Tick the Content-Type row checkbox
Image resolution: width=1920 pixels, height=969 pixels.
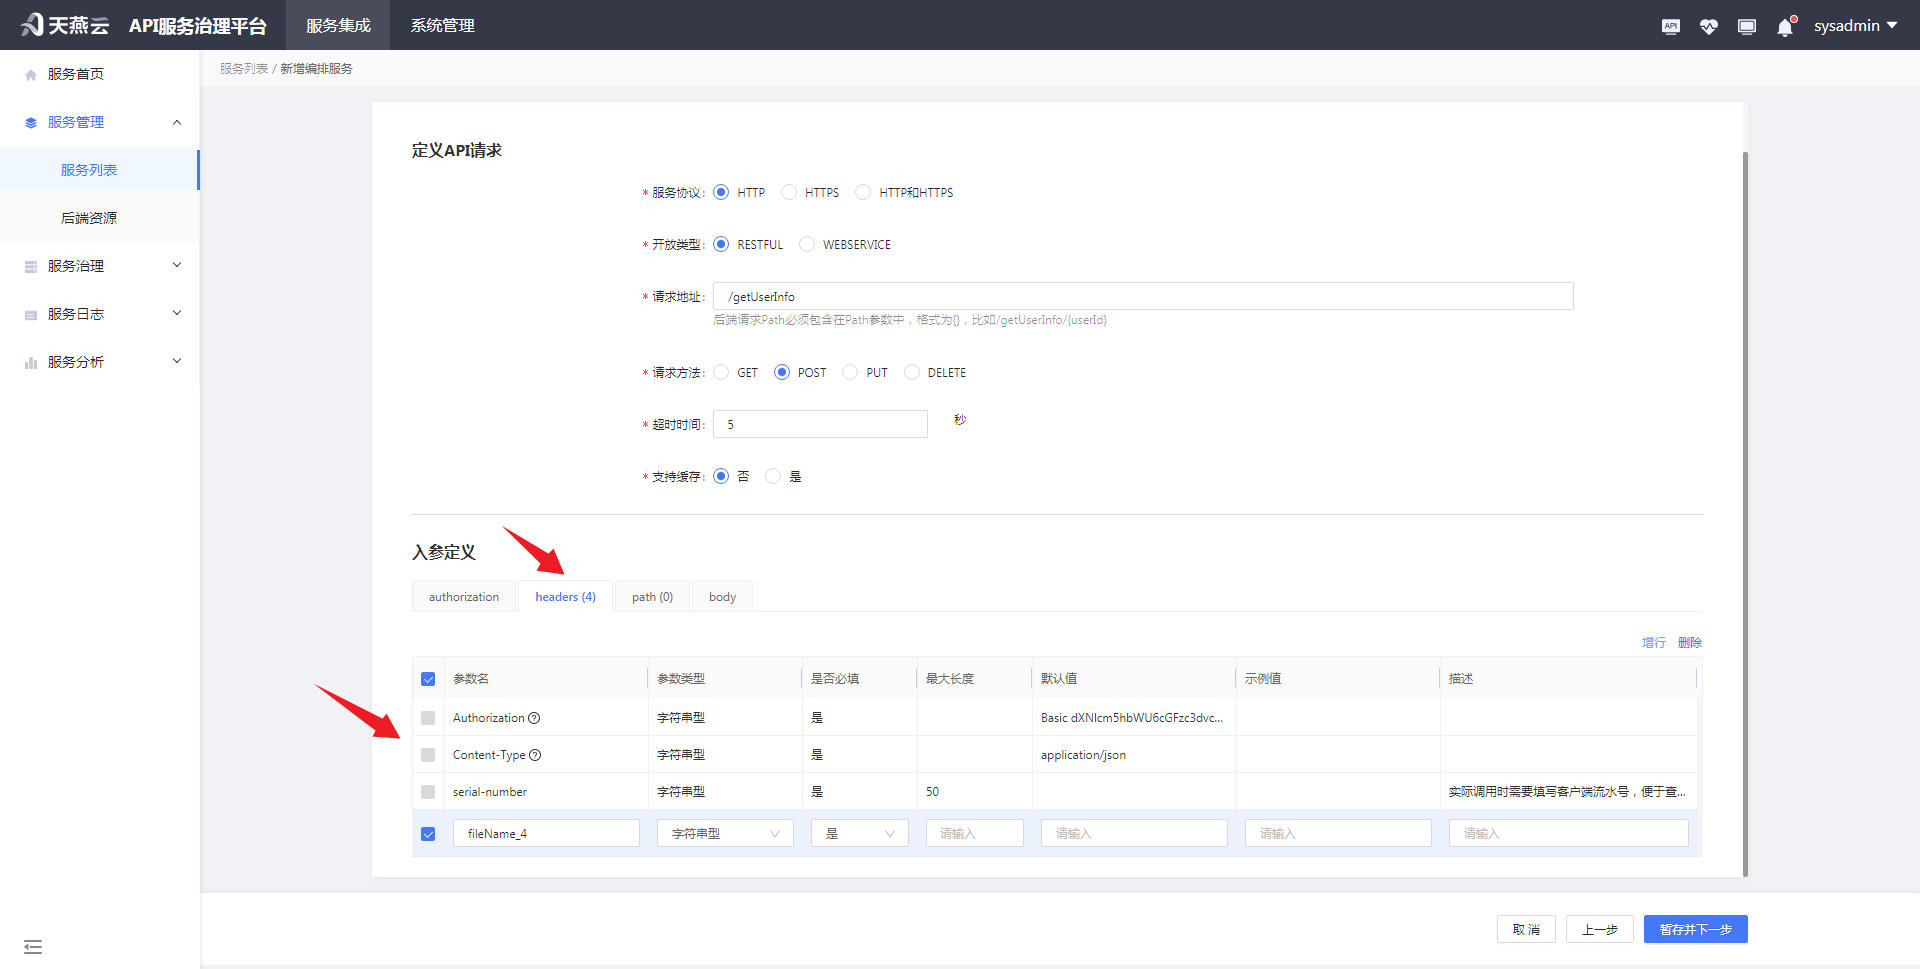[x=428, y=755]
